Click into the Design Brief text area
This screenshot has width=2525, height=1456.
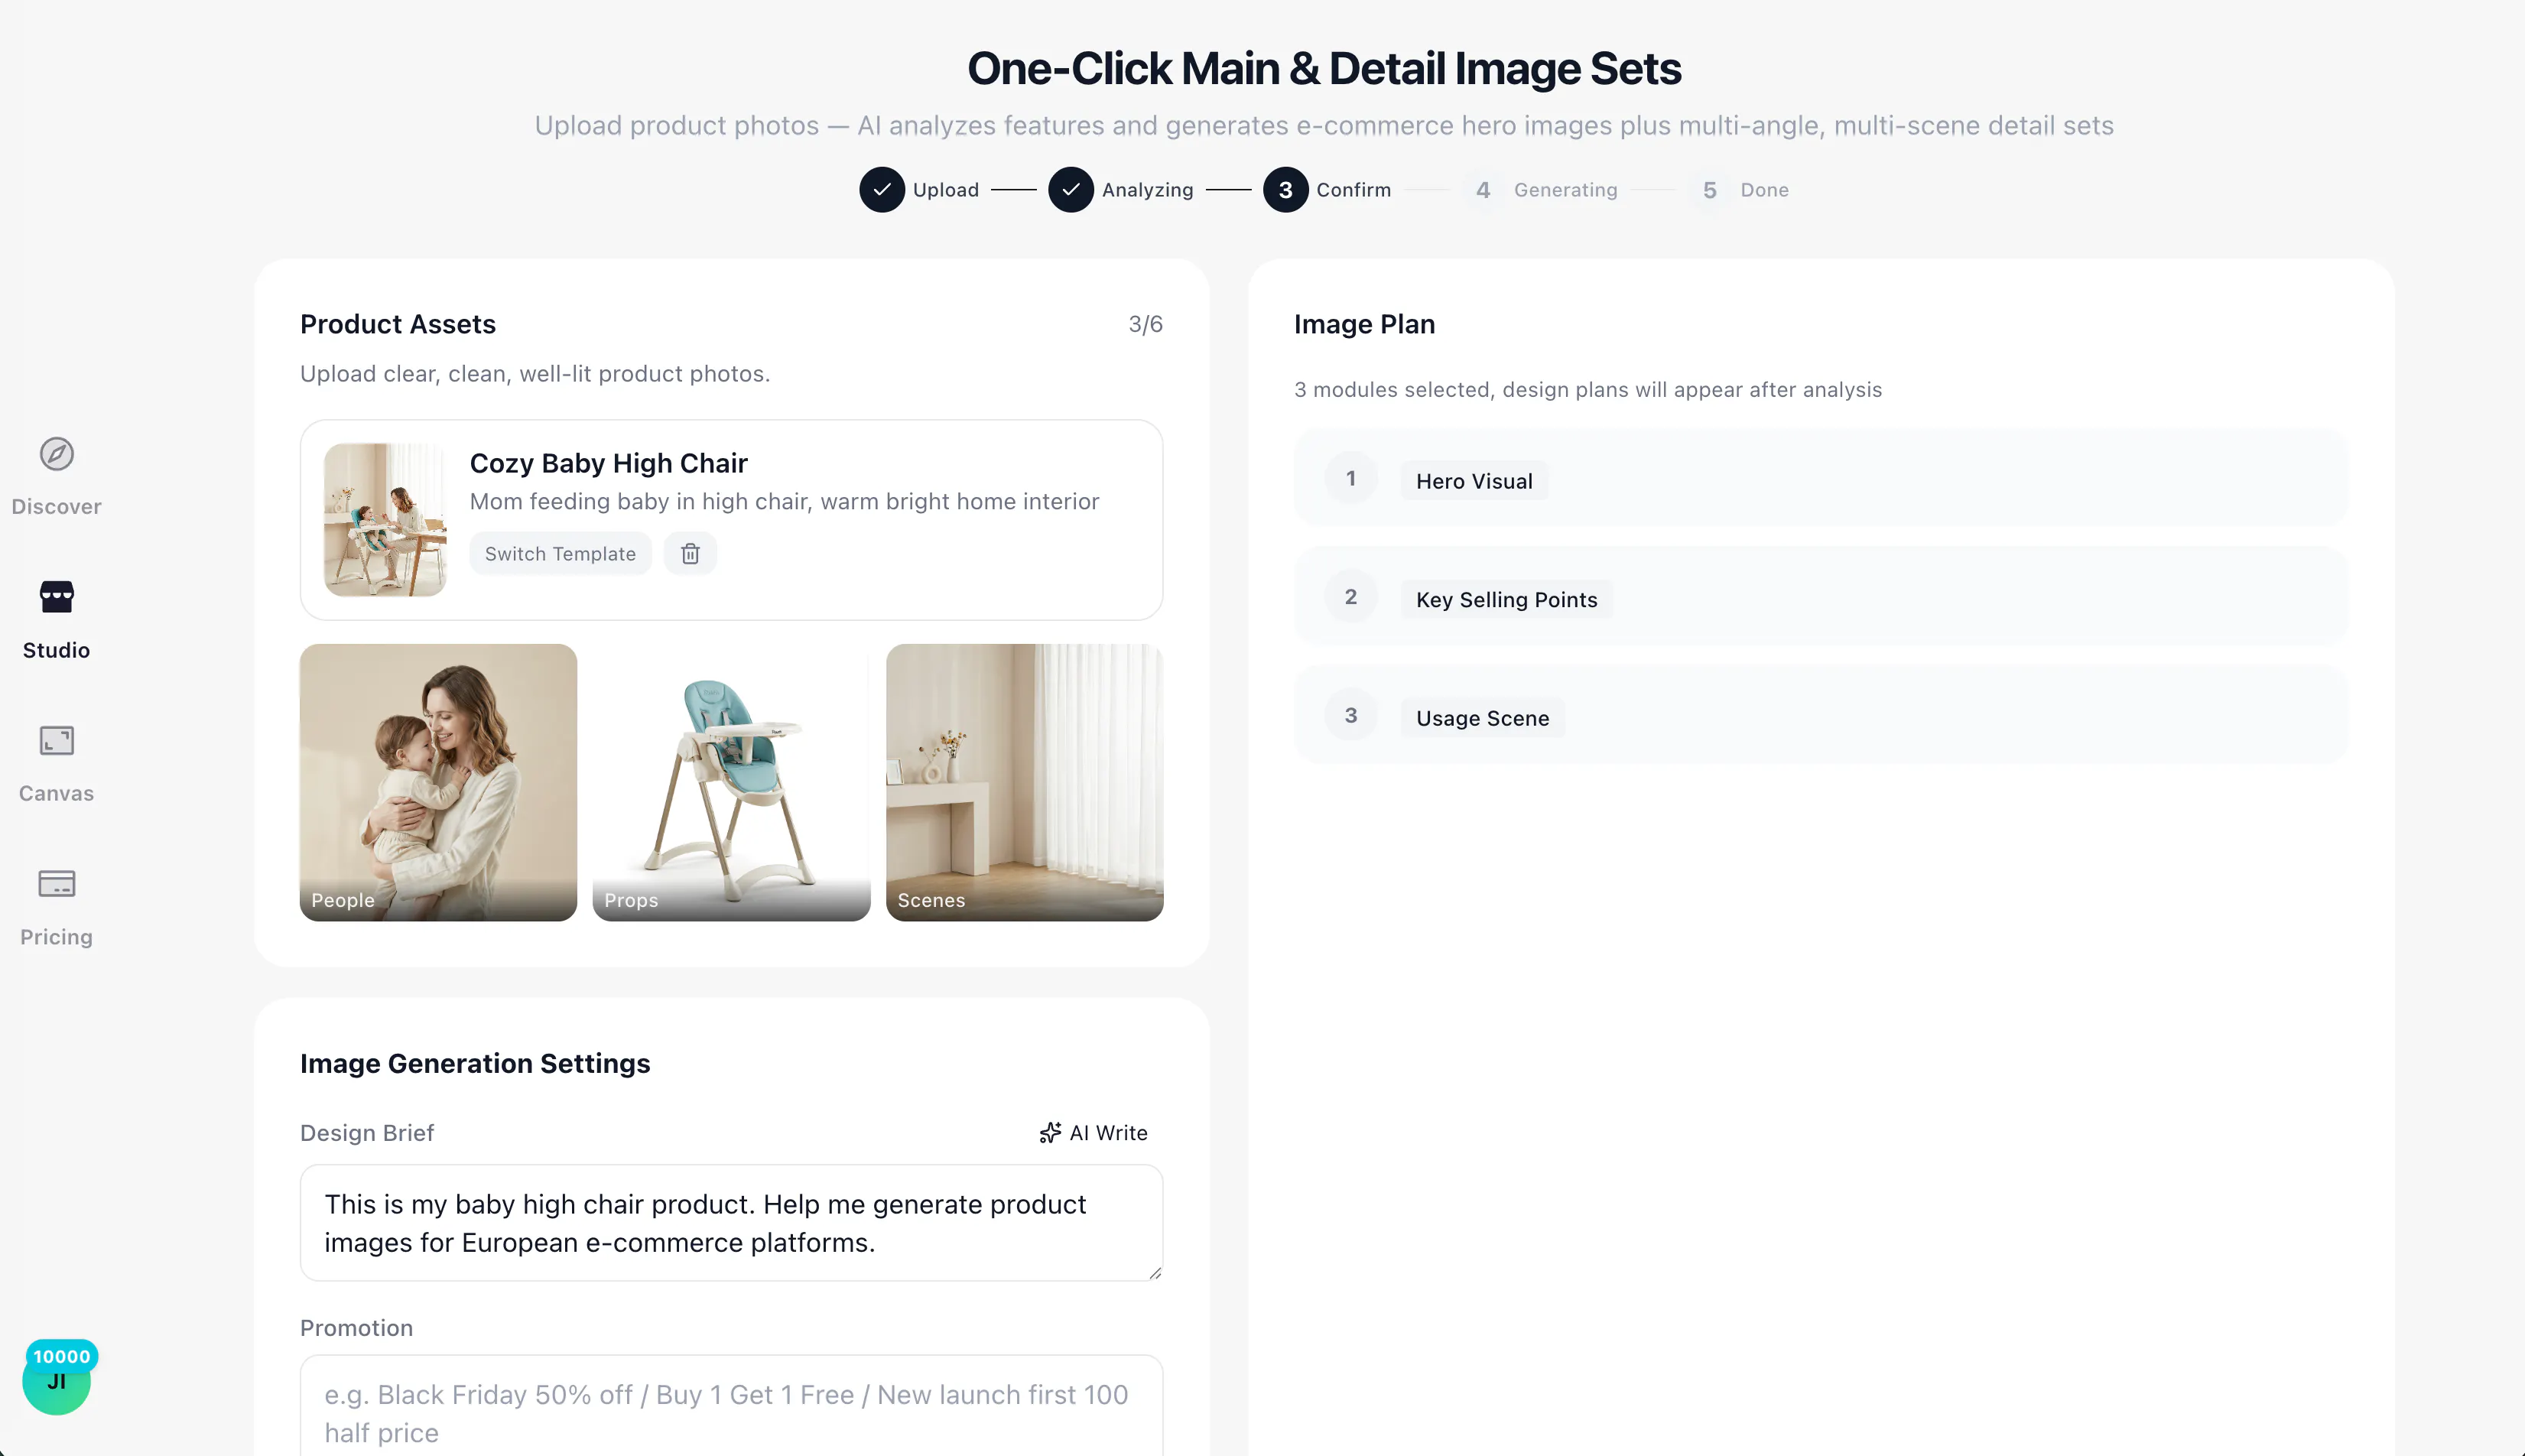[731, 1223]
